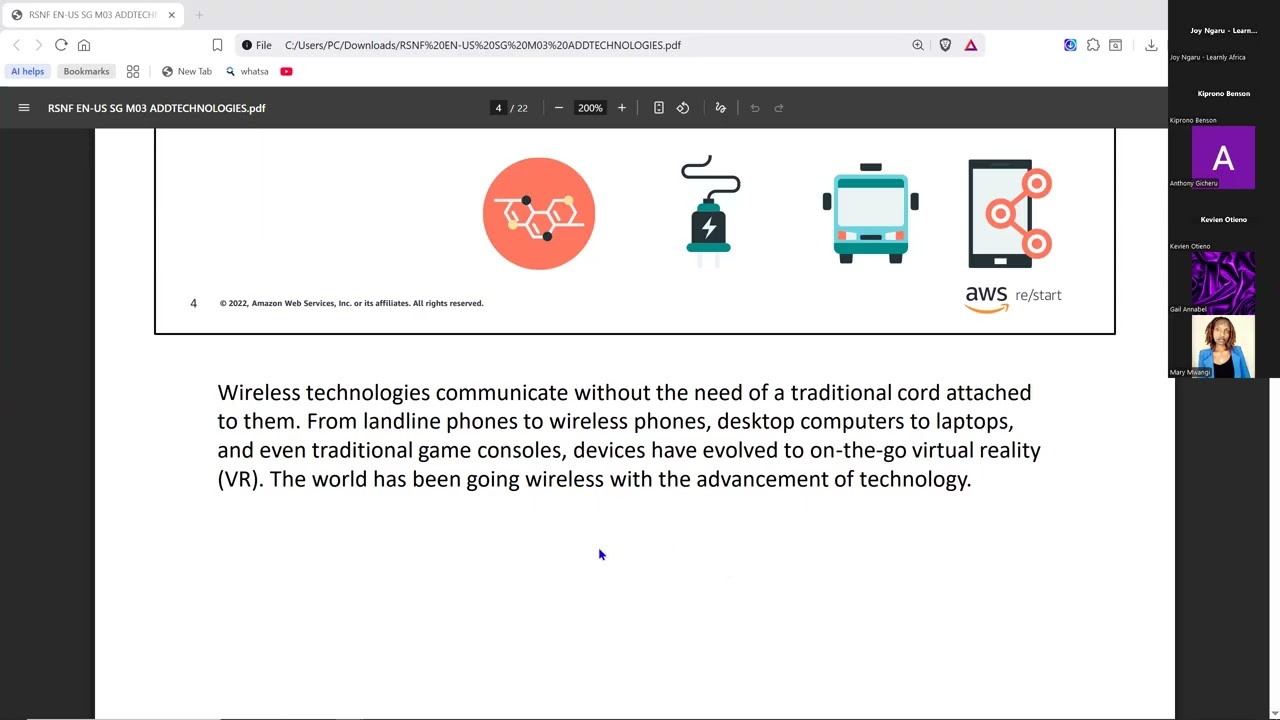Select Kiprono Benson participant tile
This screenshot has height=720, width=1280.
tap(1223, 94)
